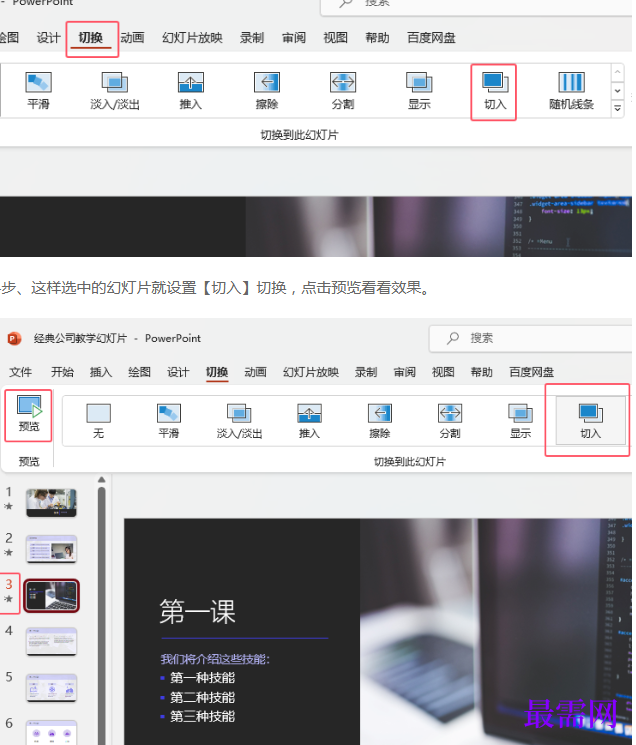Image resolution: width=636 pixels, height=745 pixels.
Task: Open the 审阅 tab in upper ribbon
Action: [294, 38]
